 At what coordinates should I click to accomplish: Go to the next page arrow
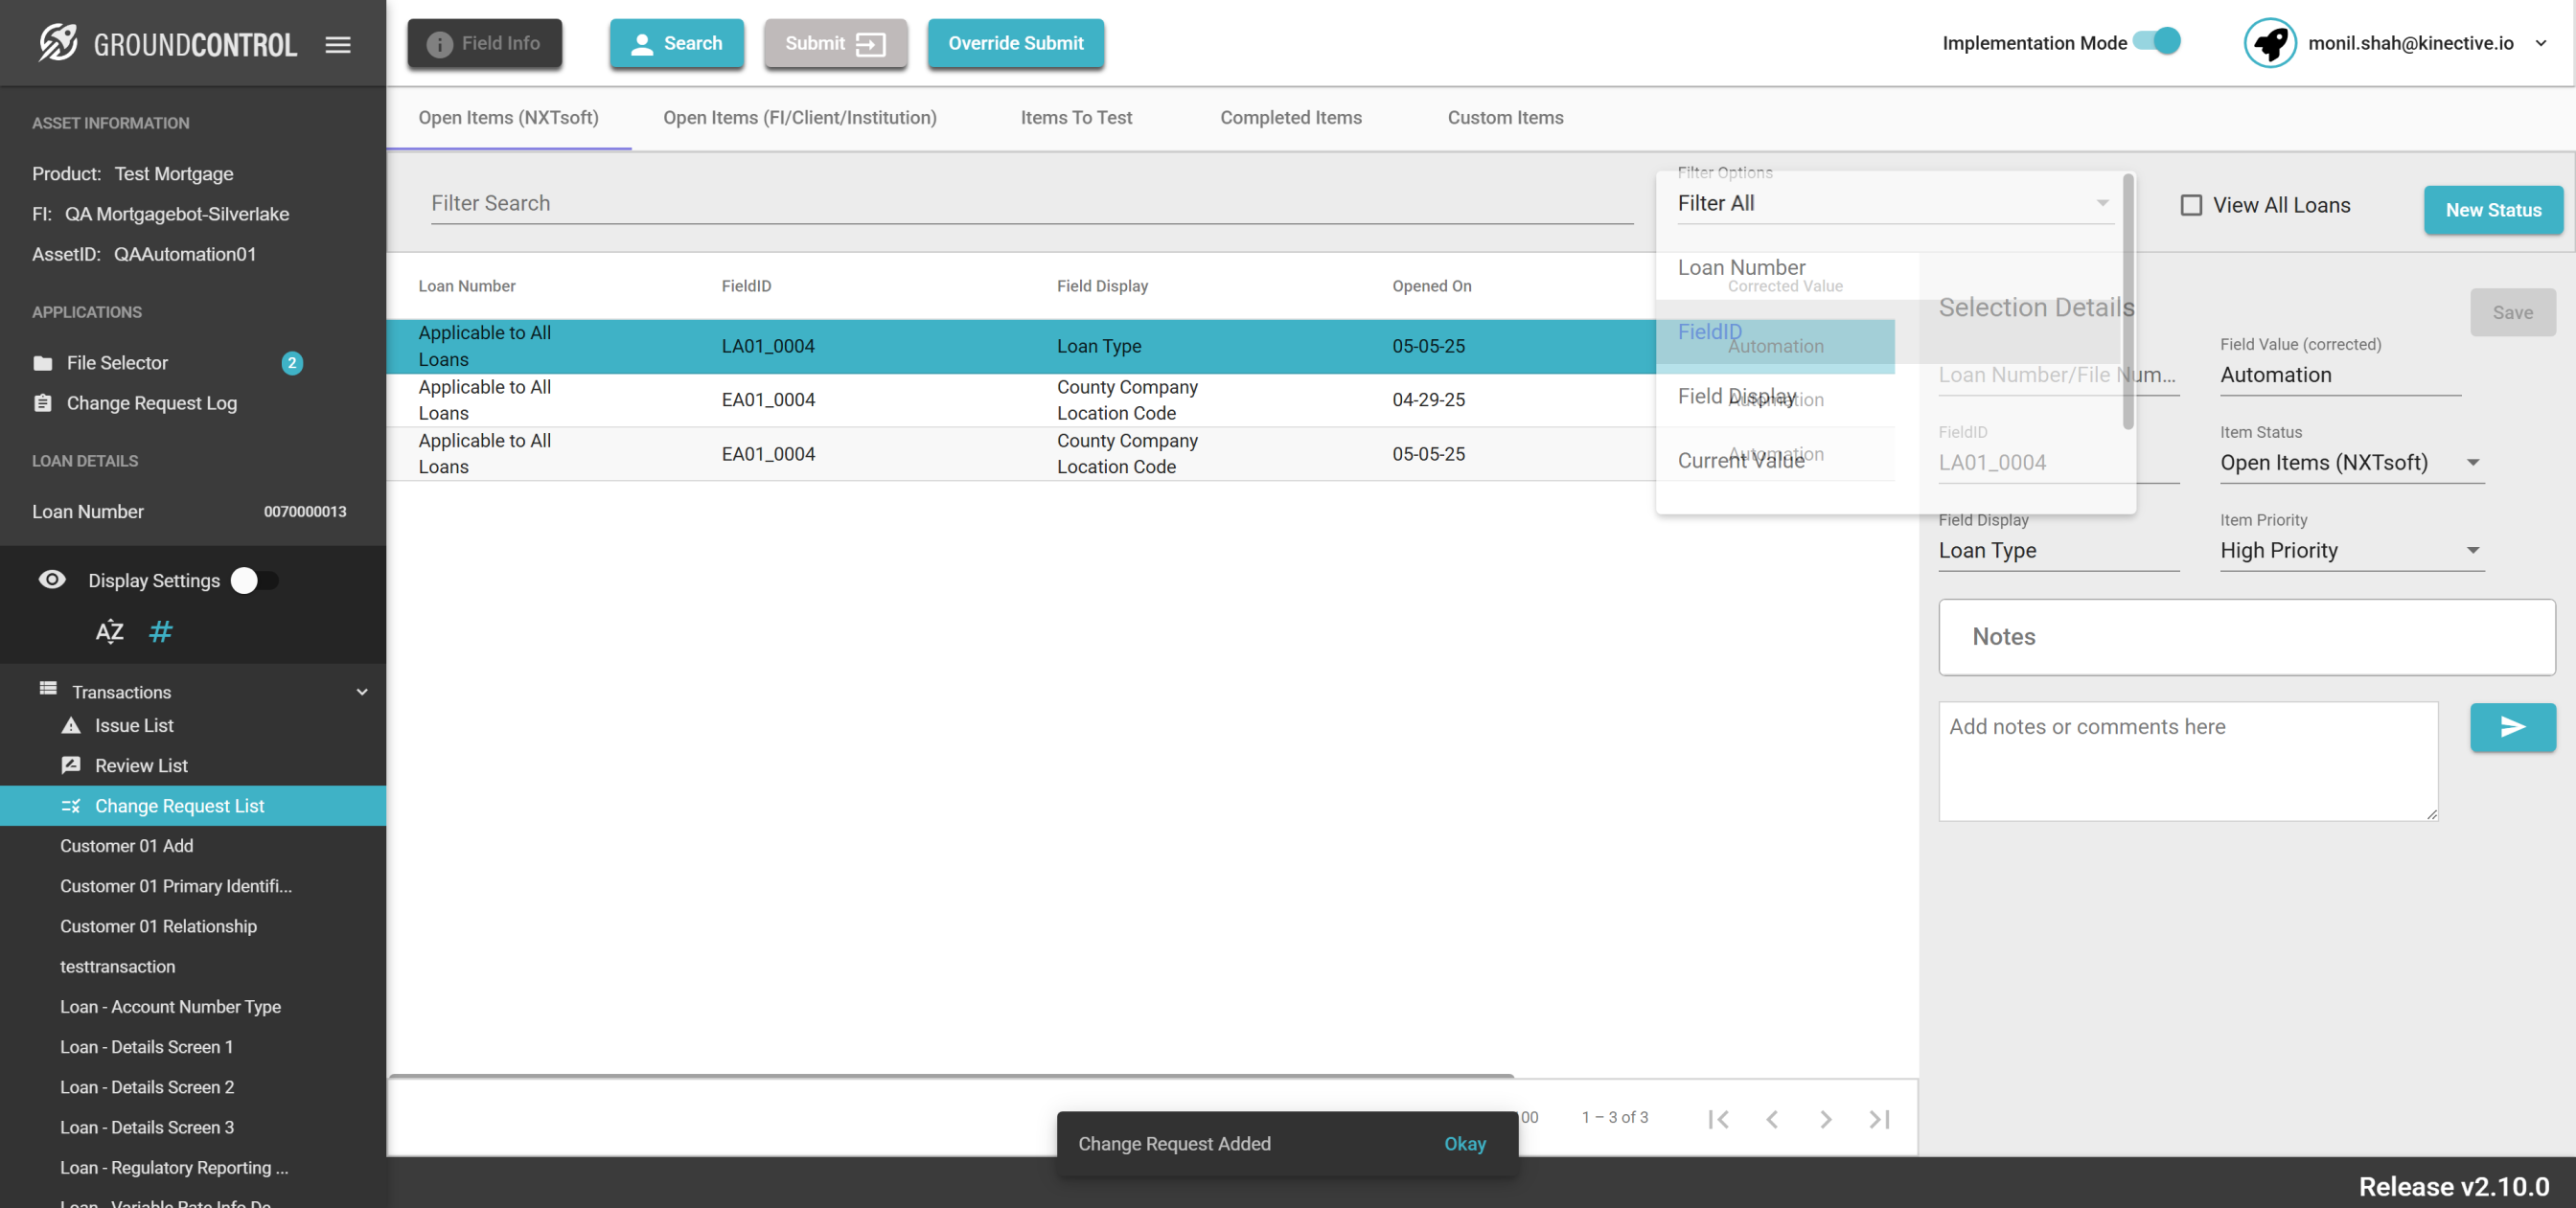1825,1118
